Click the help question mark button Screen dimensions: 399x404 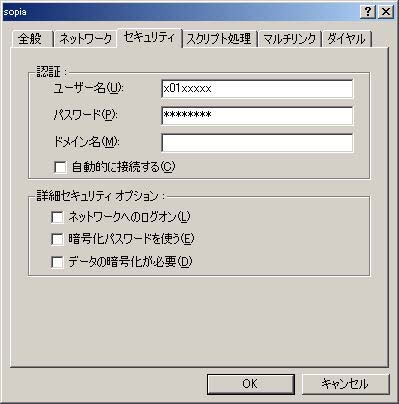(x=368, y=12)
